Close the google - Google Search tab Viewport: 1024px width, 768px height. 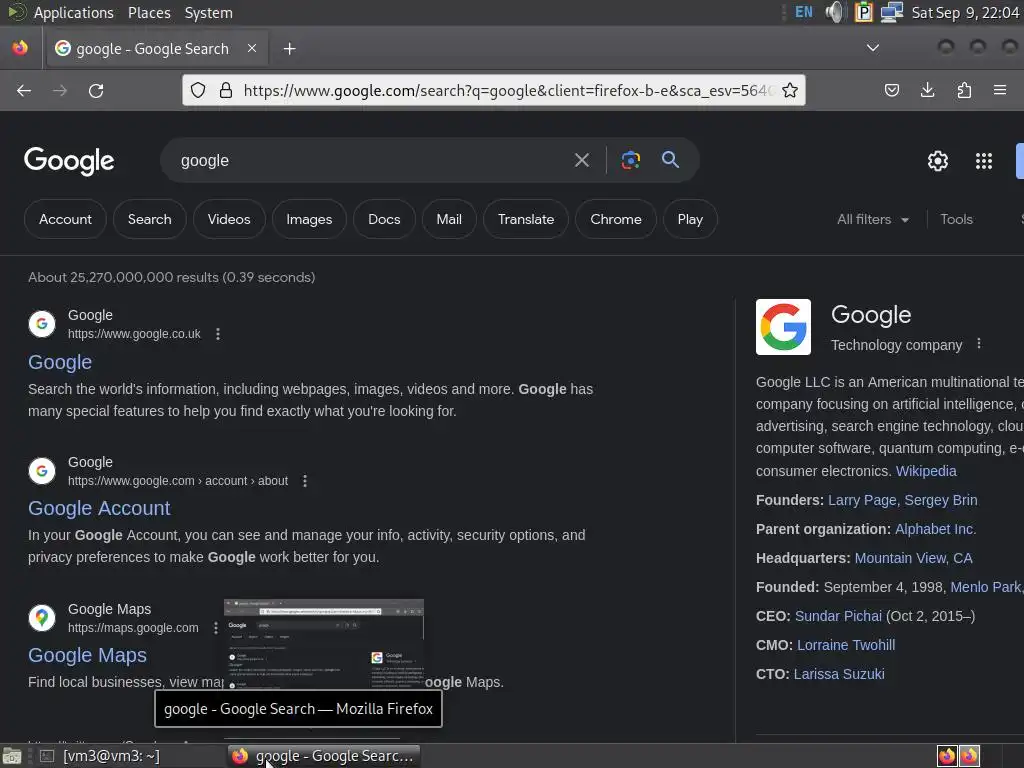252,48
